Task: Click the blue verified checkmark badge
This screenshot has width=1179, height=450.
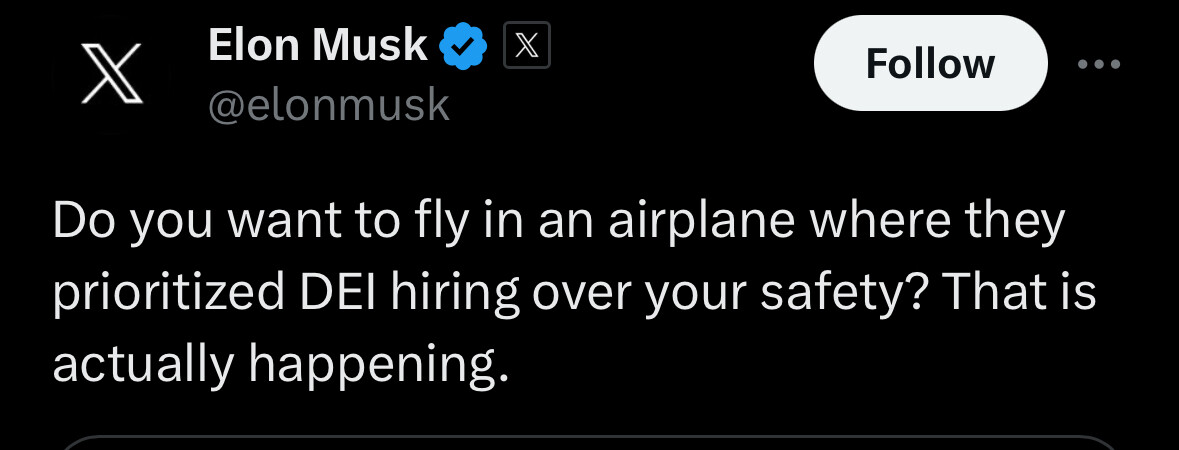Action: 463,46
